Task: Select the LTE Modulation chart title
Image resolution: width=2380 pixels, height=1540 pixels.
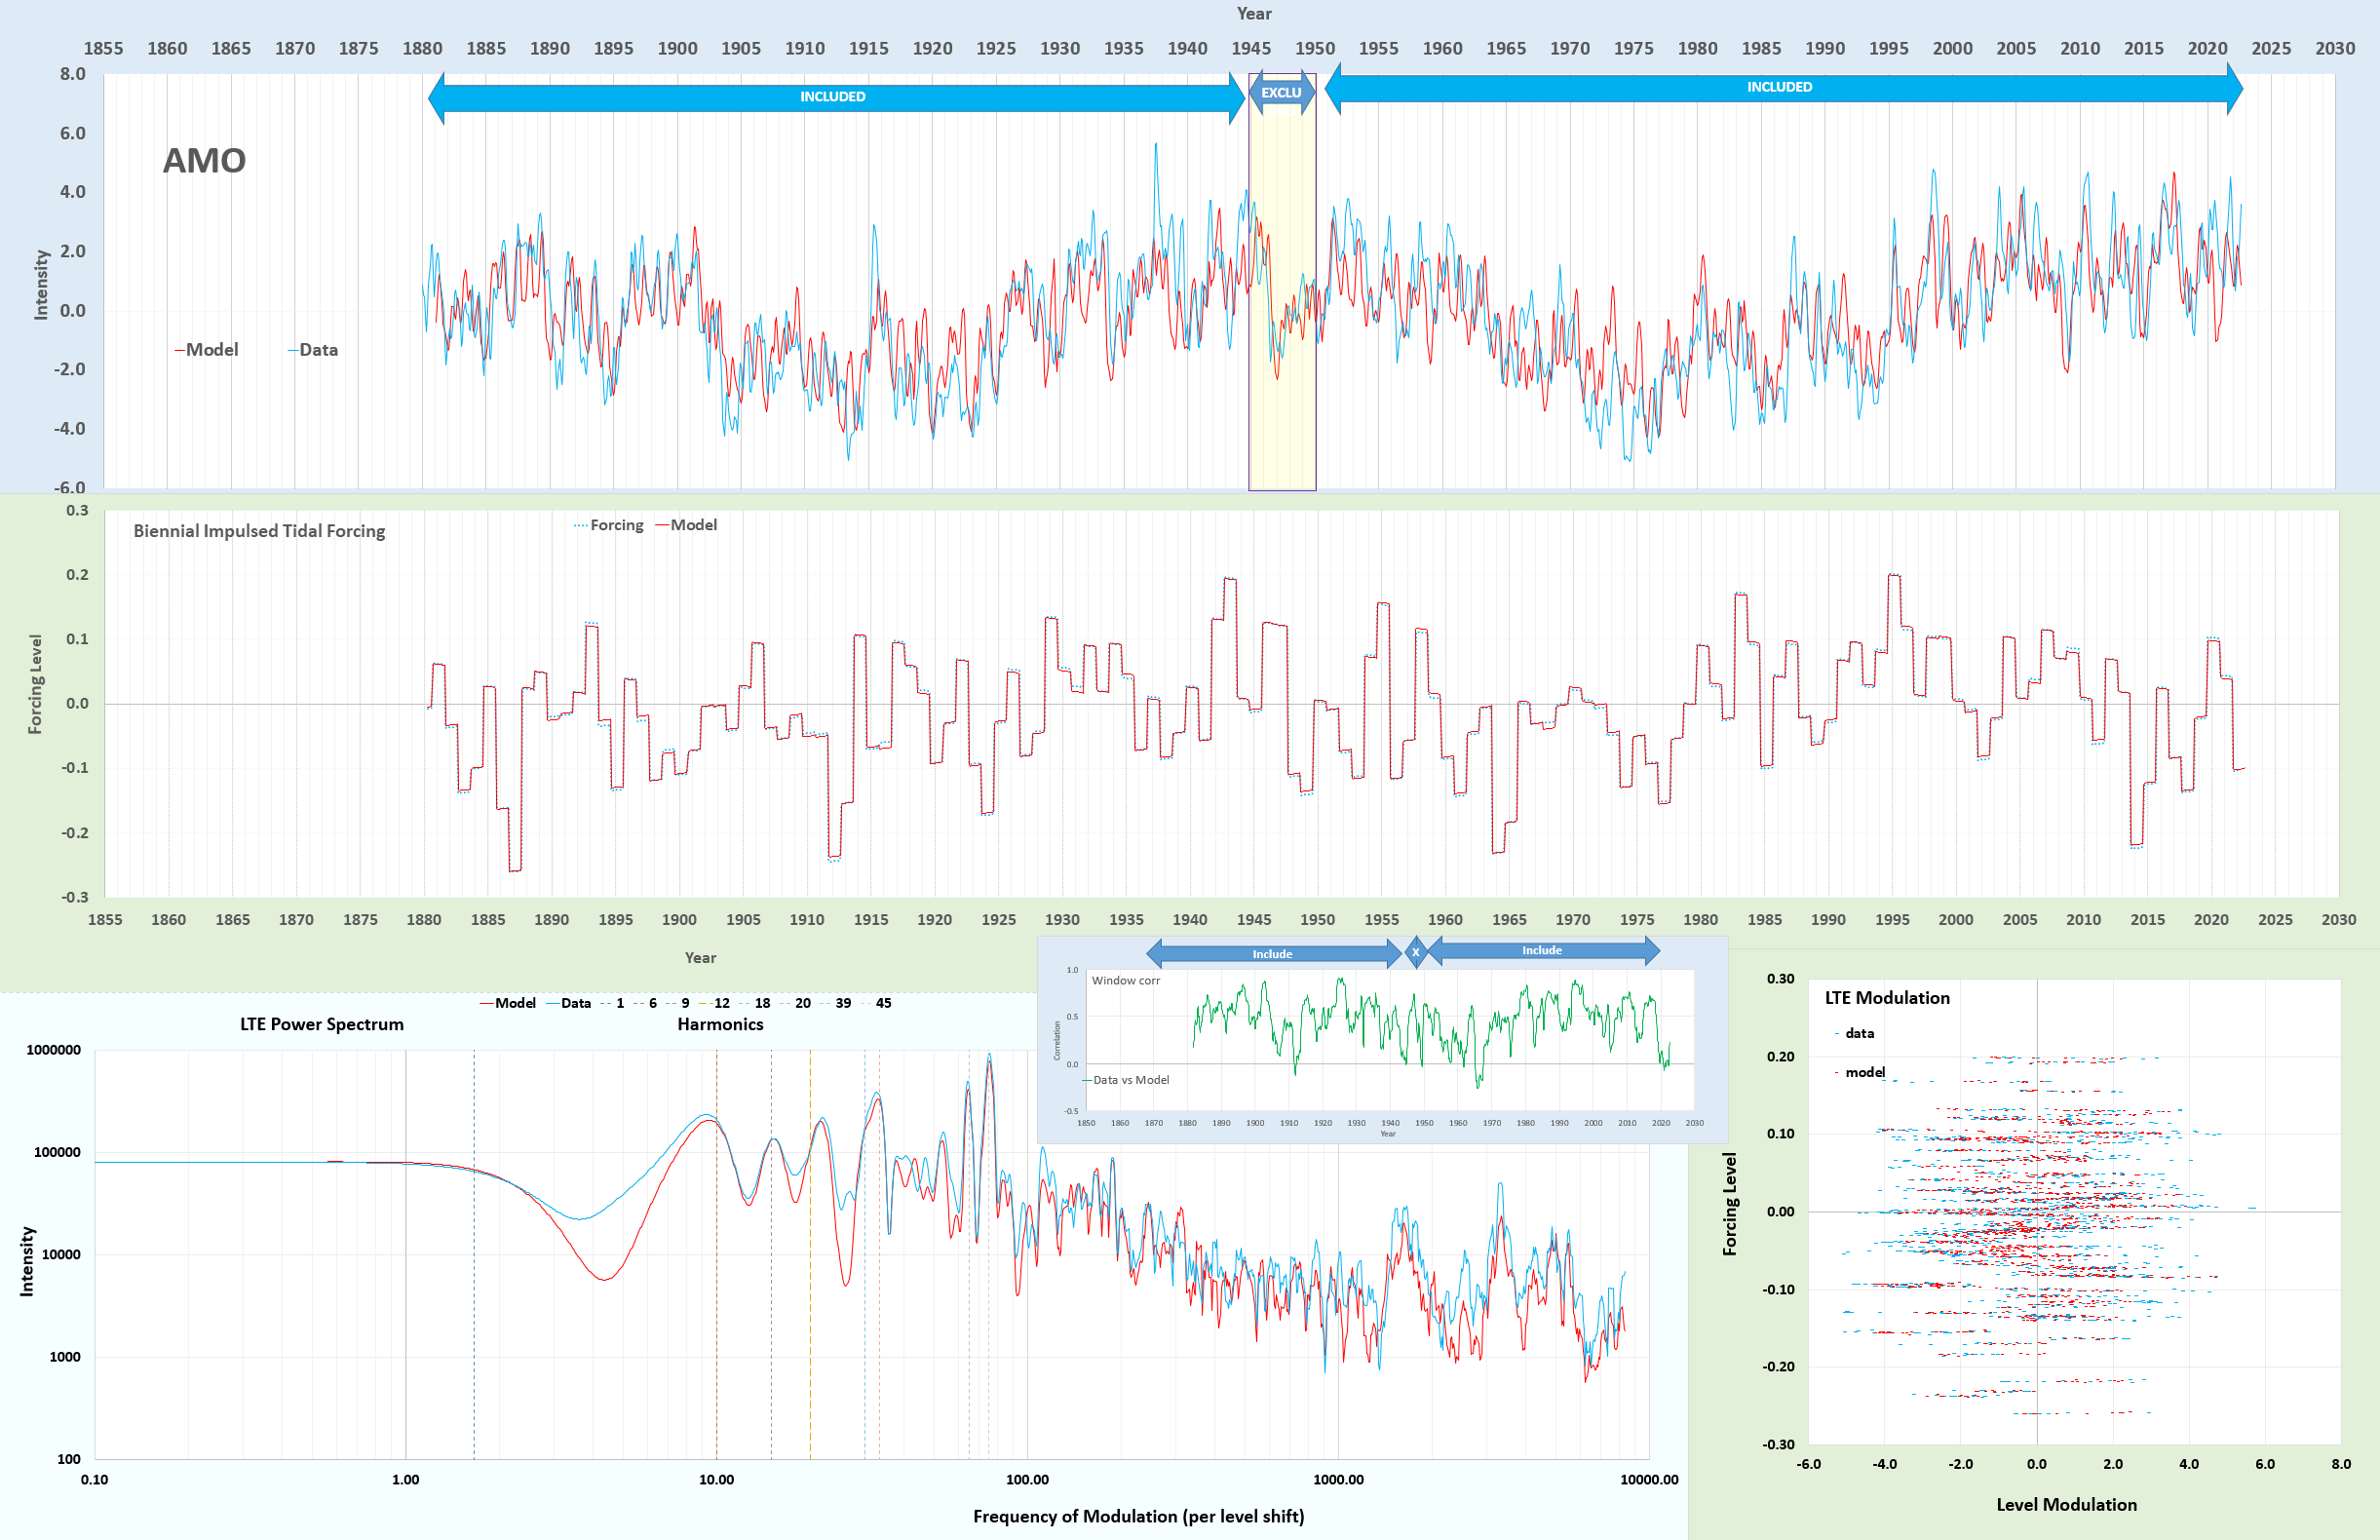Action: [x=1887, y=998]
